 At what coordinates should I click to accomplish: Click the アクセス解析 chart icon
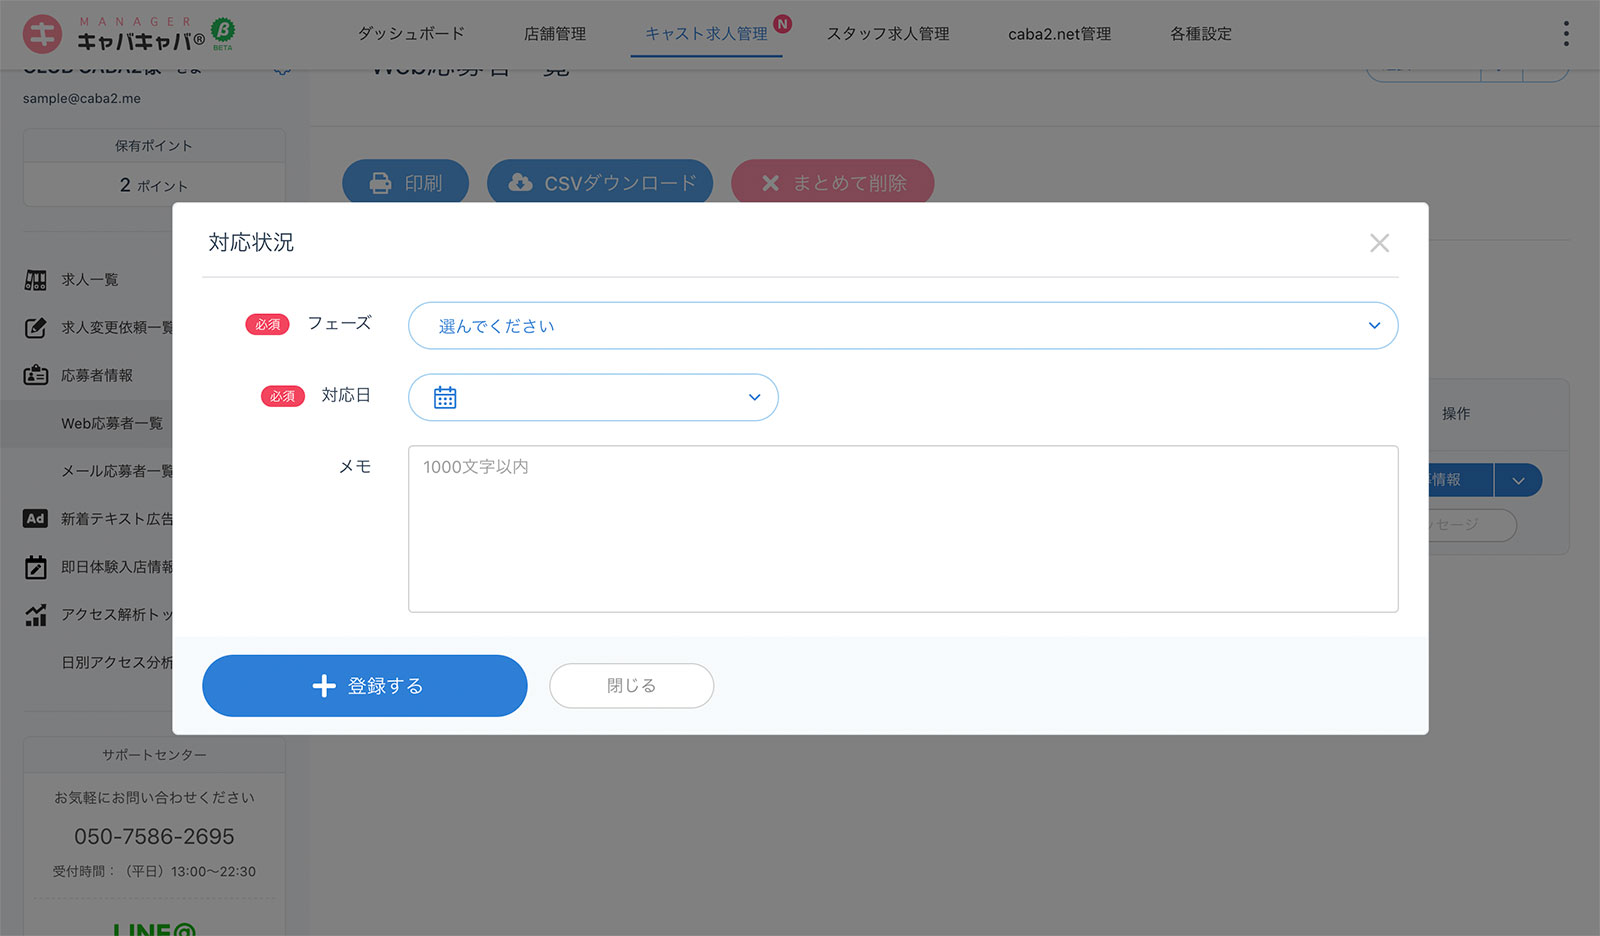(x=36, y=615)
